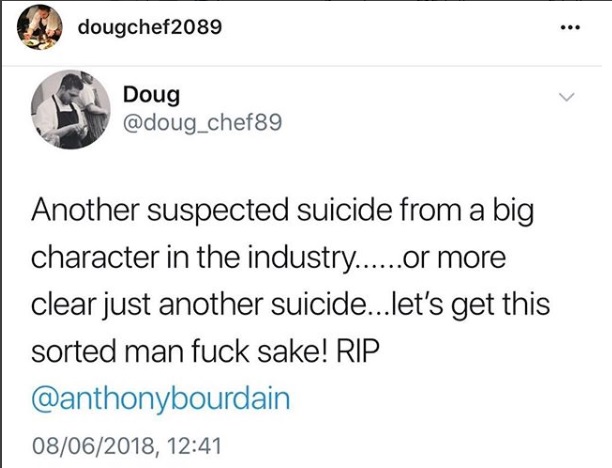Open the dougchef2089 username link
Viewport: 612px width, 468px height.
(150, 27)
